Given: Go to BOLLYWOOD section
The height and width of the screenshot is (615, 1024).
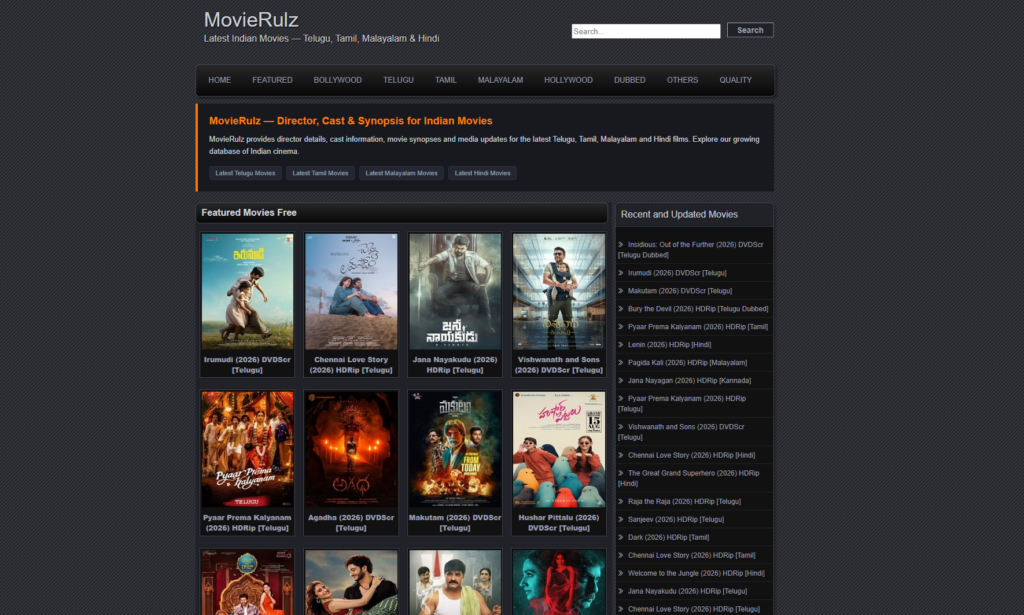Looking at the screenshot, I should 338,80.
